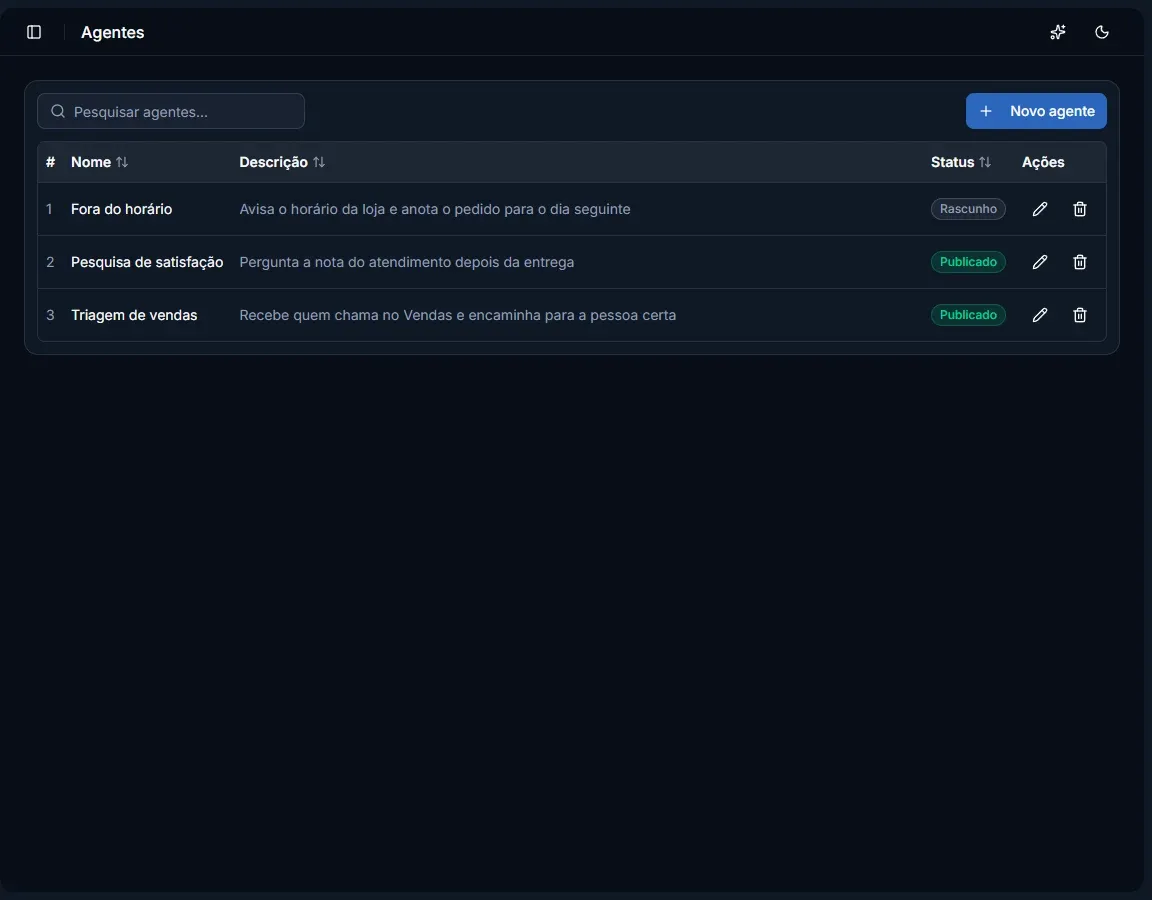Click the search magnifier icon
This screenshot has width=1152, height=900.
[58, 111]
